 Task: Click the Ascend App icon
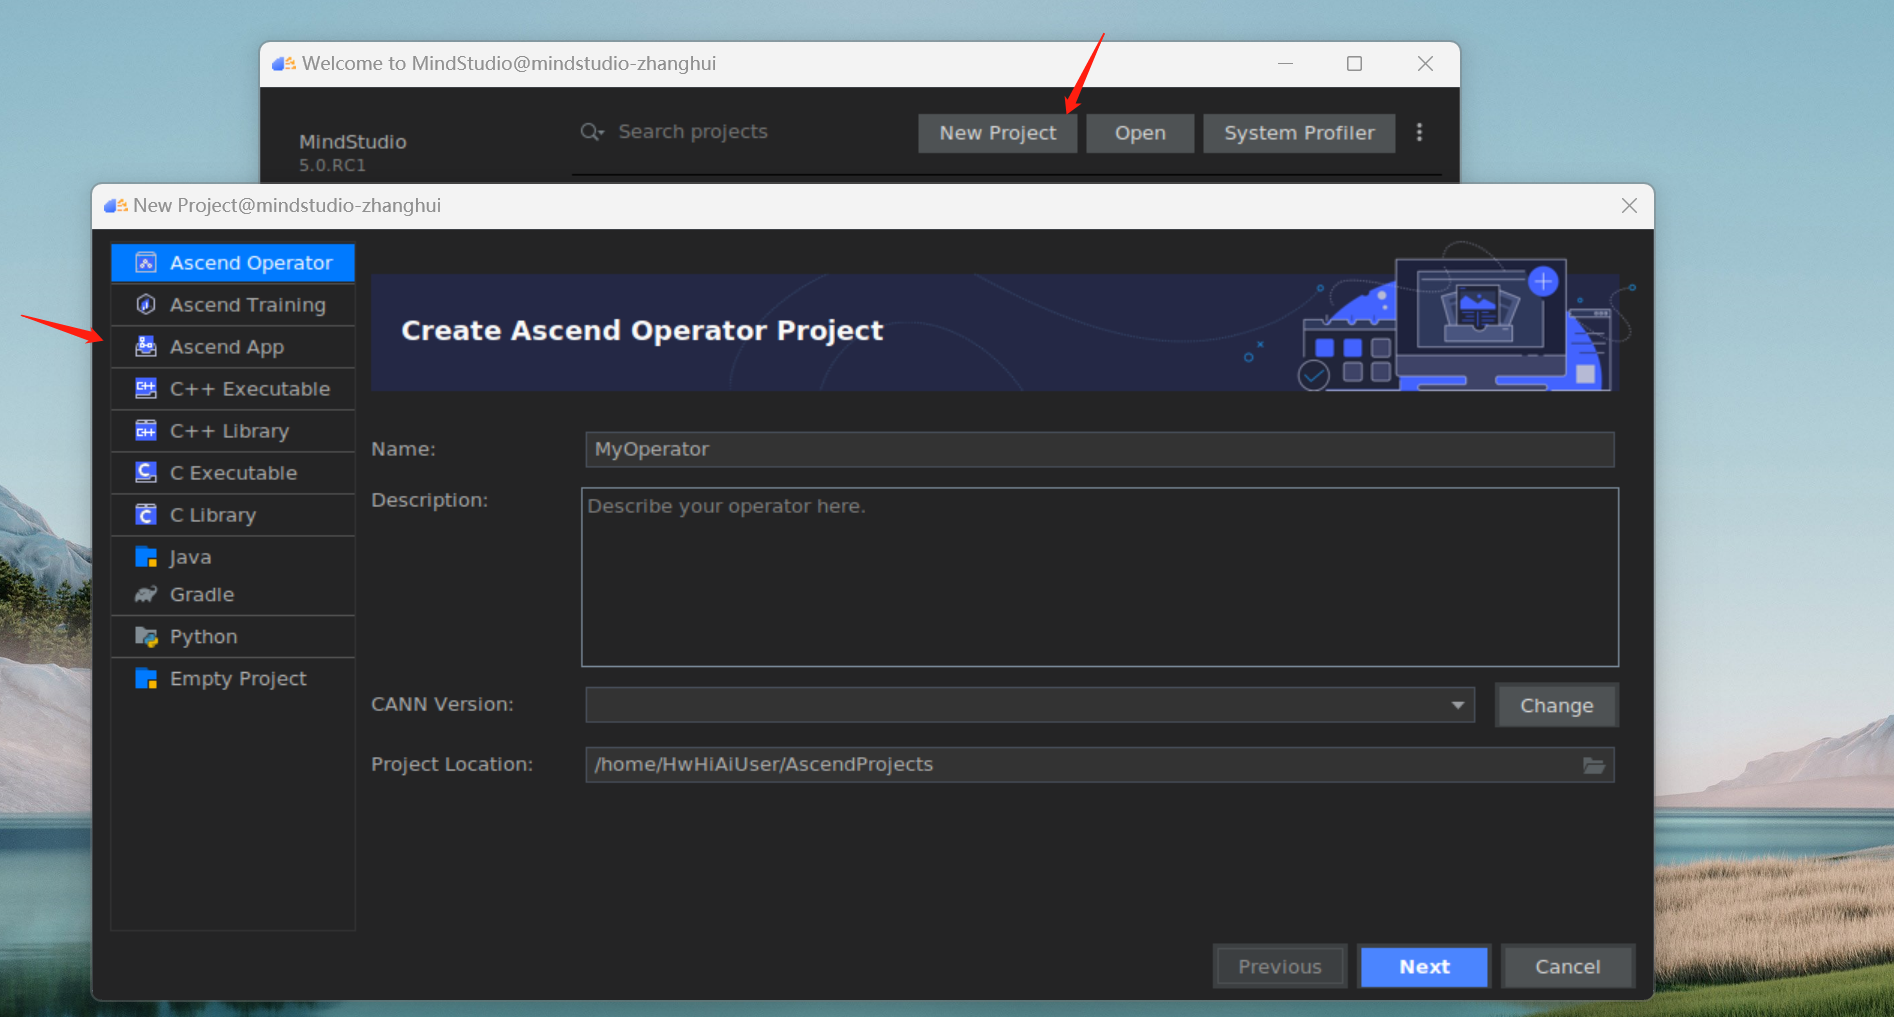[146, 347]
